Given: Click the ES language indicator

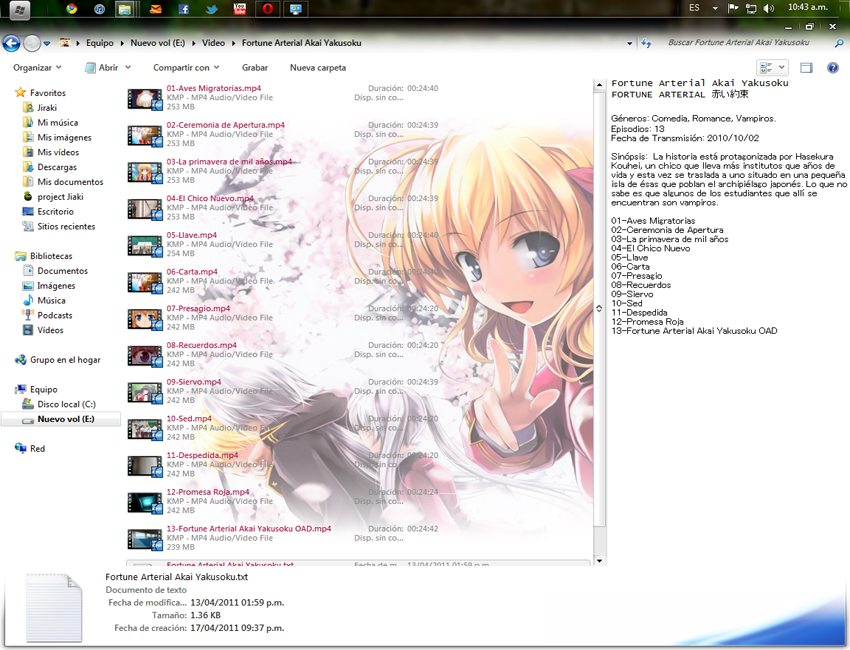Looking at the screenshot, I should [x=694, y=8].
